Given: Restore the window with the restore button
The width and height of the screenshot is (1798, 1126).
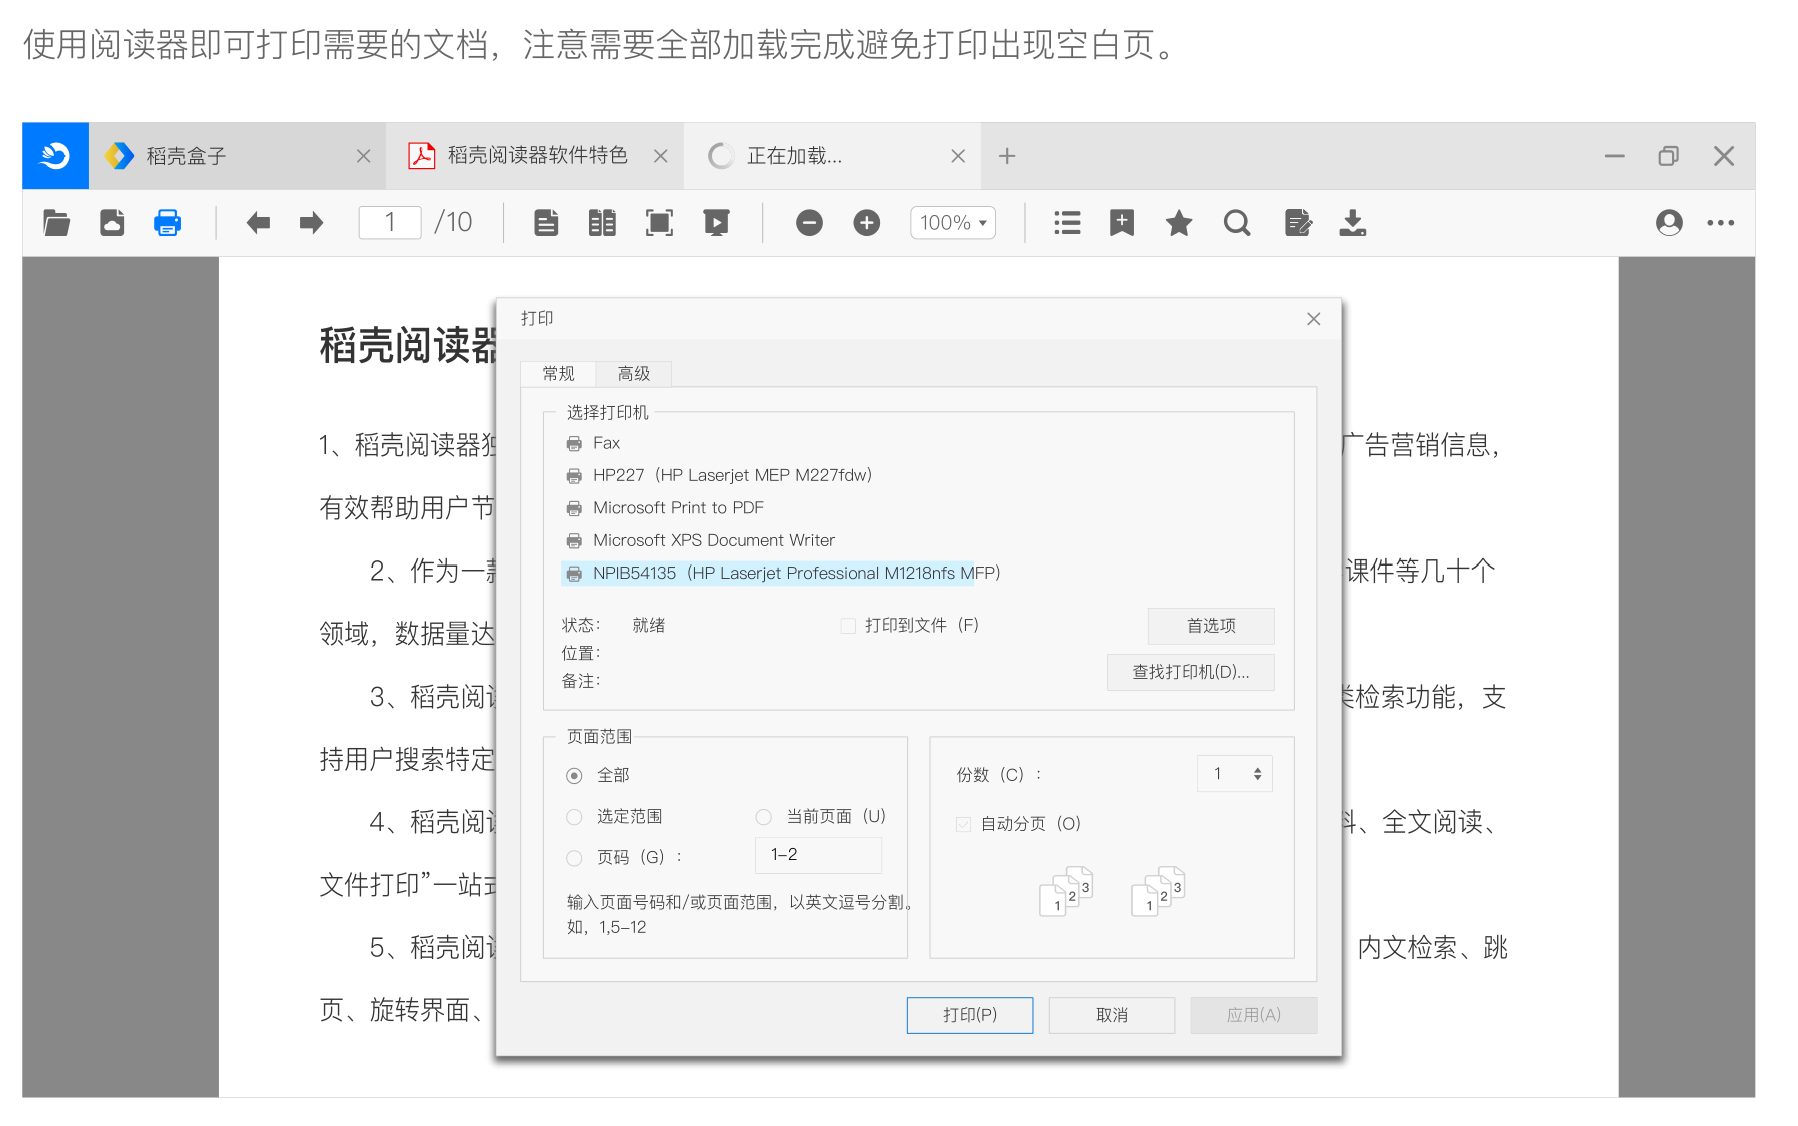Looking at the screenshot, I should [x=1668, y=156].
